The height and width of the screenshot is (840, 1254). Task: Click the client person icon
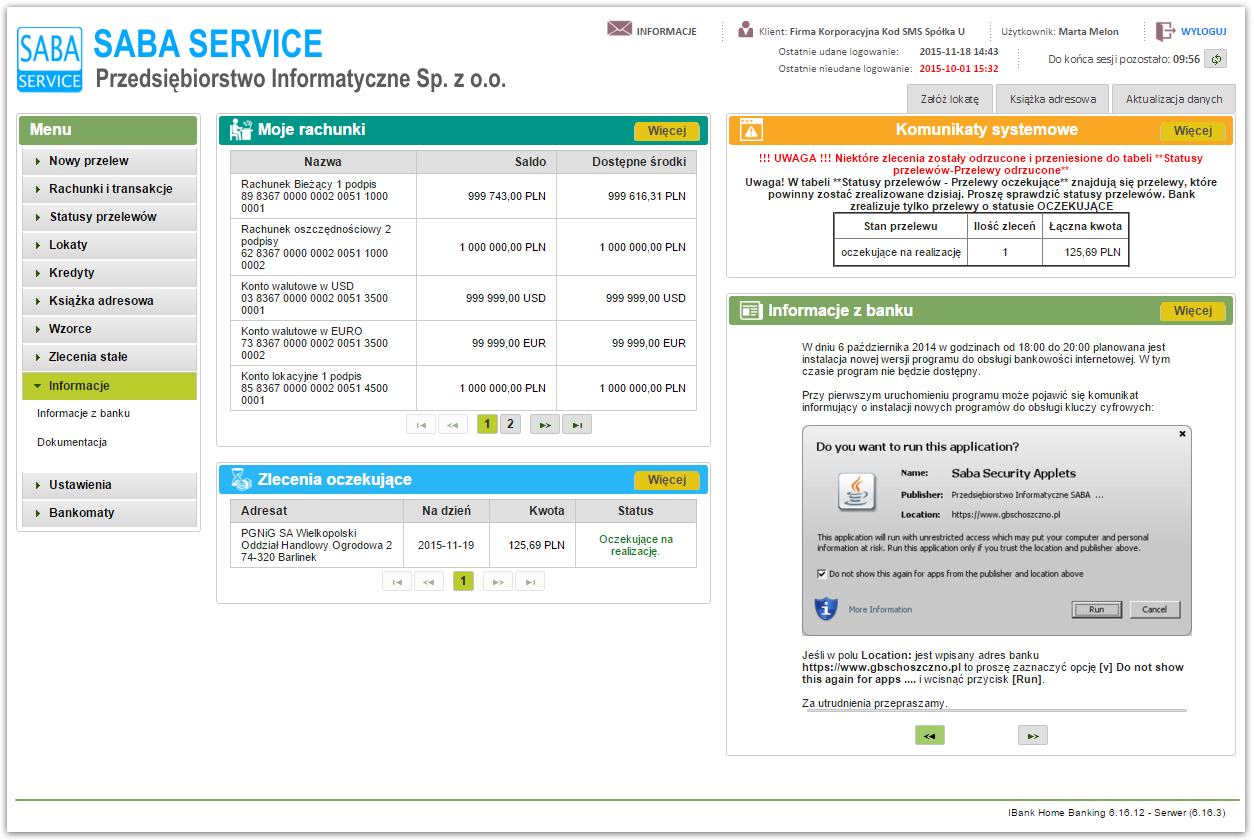coord(745,29)
